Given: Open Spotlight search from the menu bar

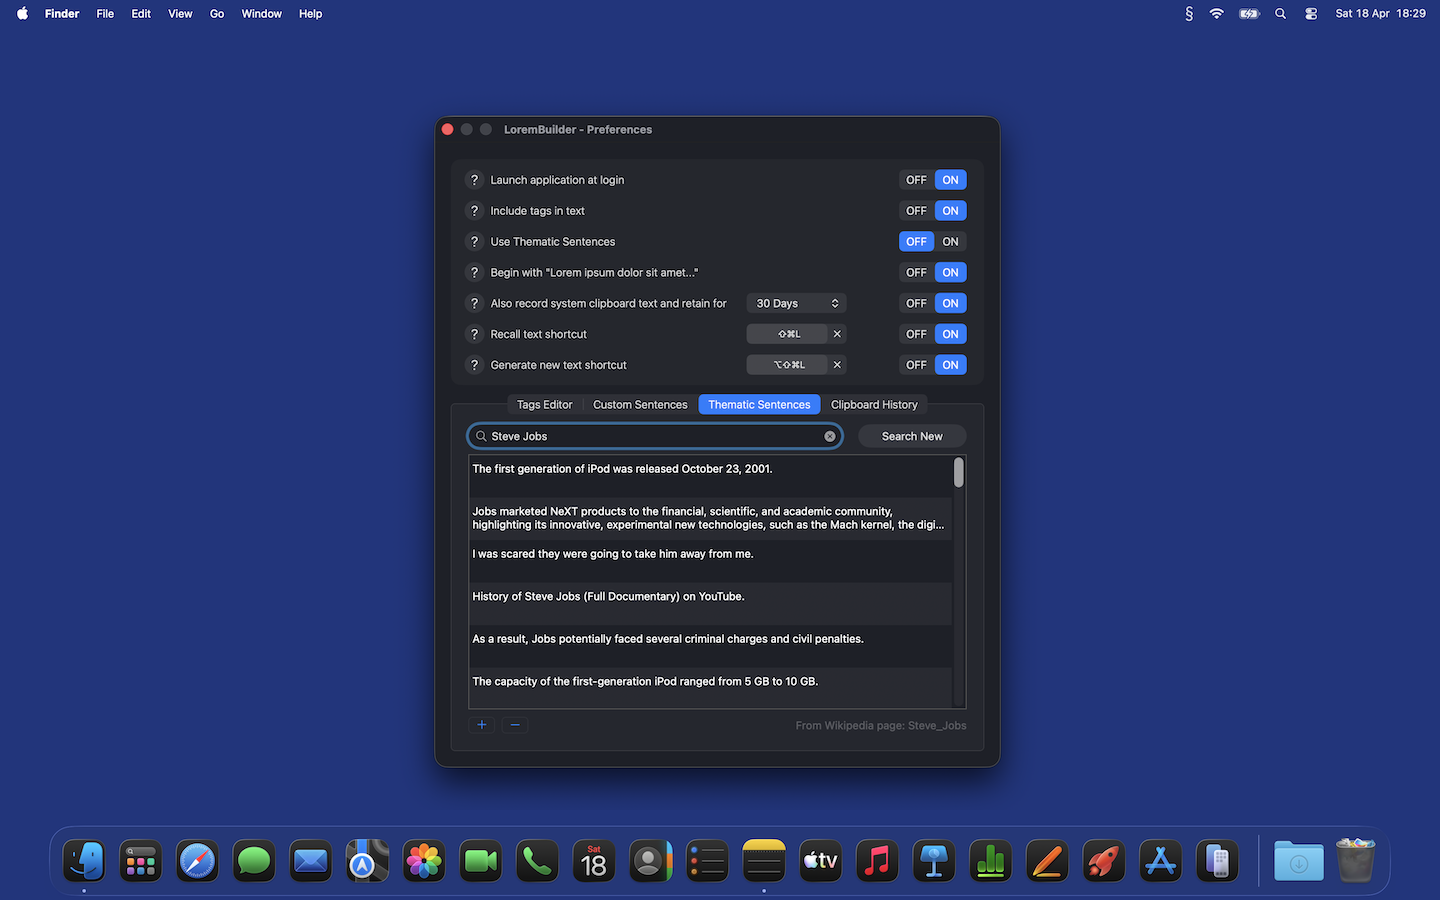Looking at the screenshot, I should (1280, 13).
